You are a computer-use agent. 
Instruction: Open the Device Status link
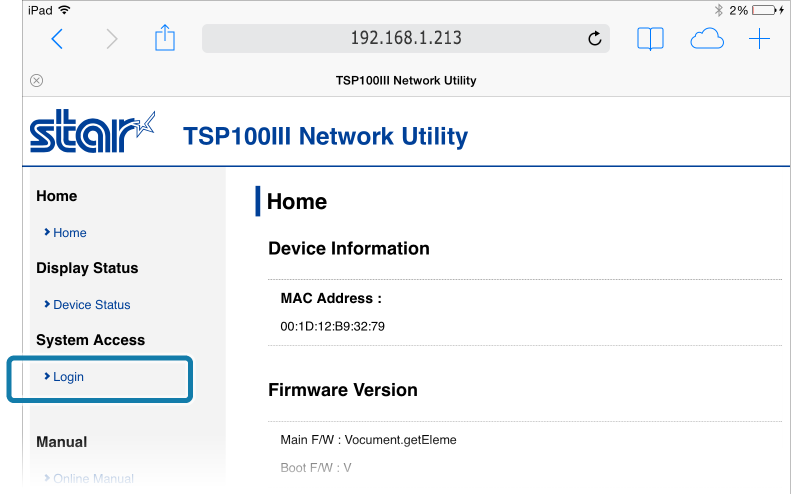click(x=91, y=305)
